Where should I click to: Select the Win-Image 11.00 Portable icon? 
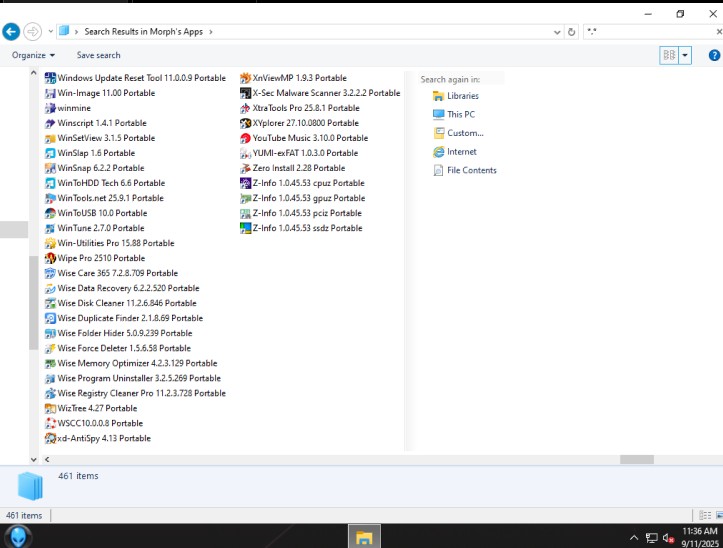click(50, 93)
